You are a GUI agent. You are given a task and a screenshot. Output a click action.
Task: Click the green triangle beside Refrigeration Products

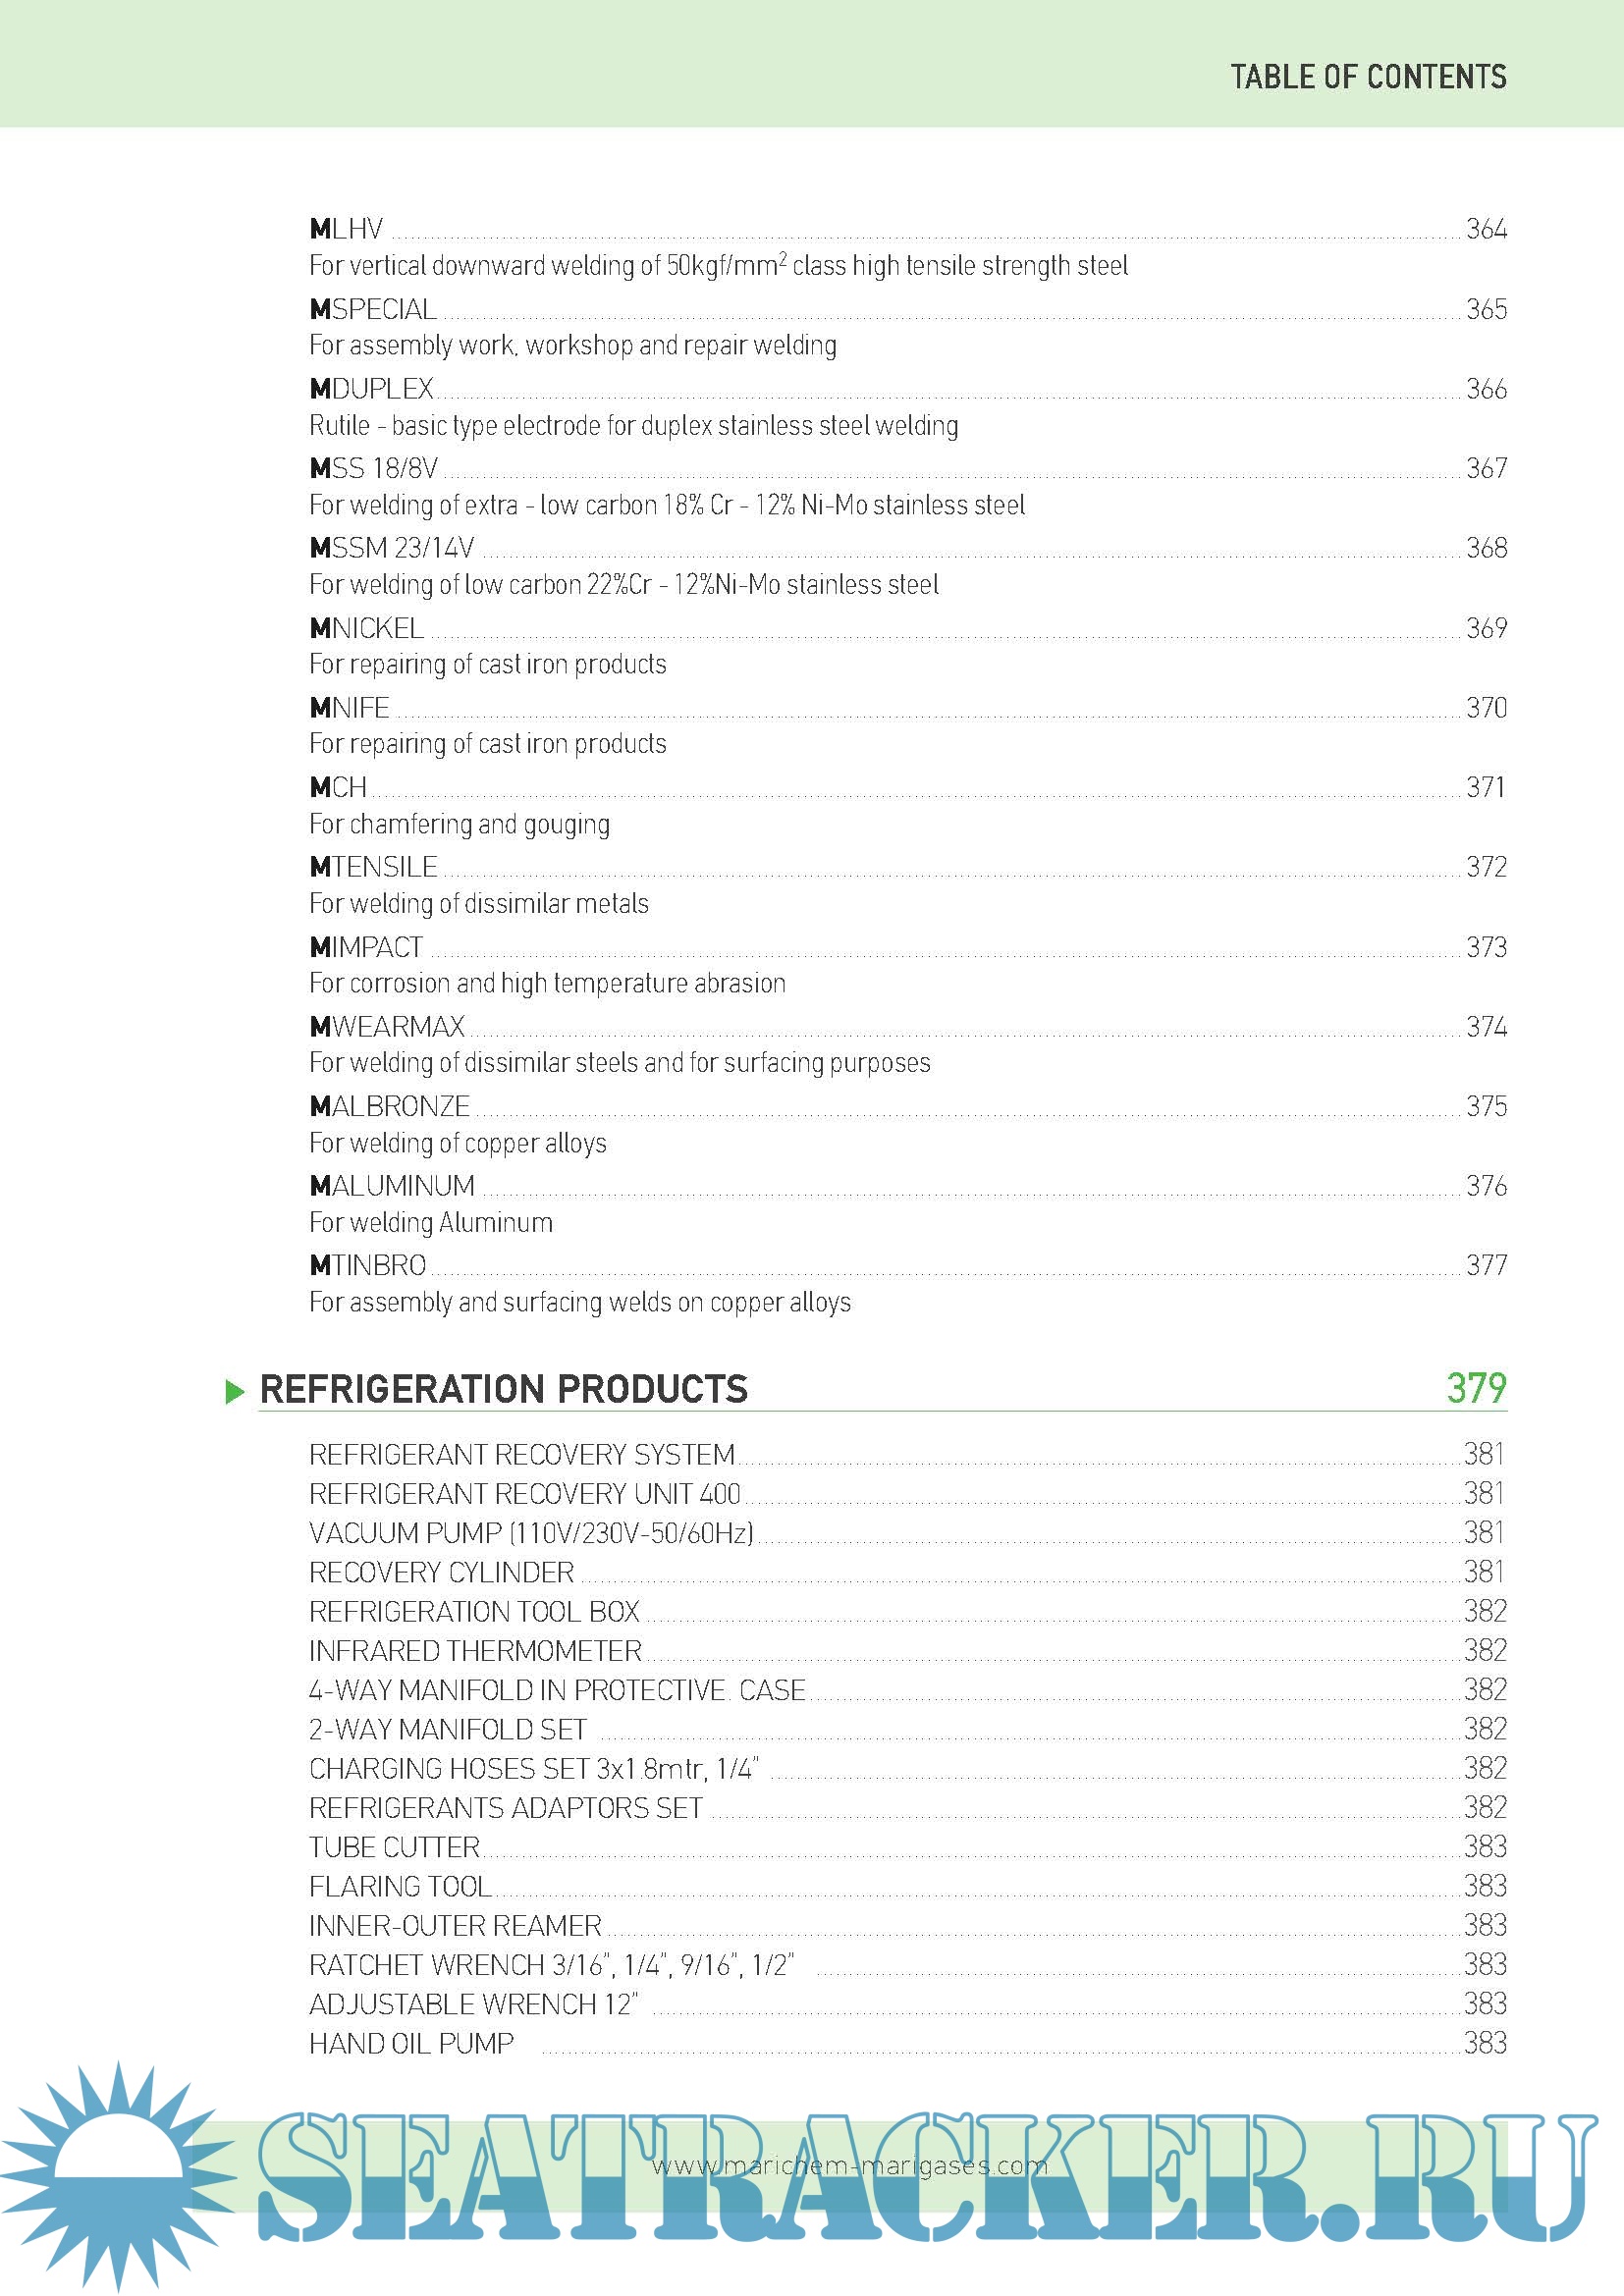[x=235, y=1391]
